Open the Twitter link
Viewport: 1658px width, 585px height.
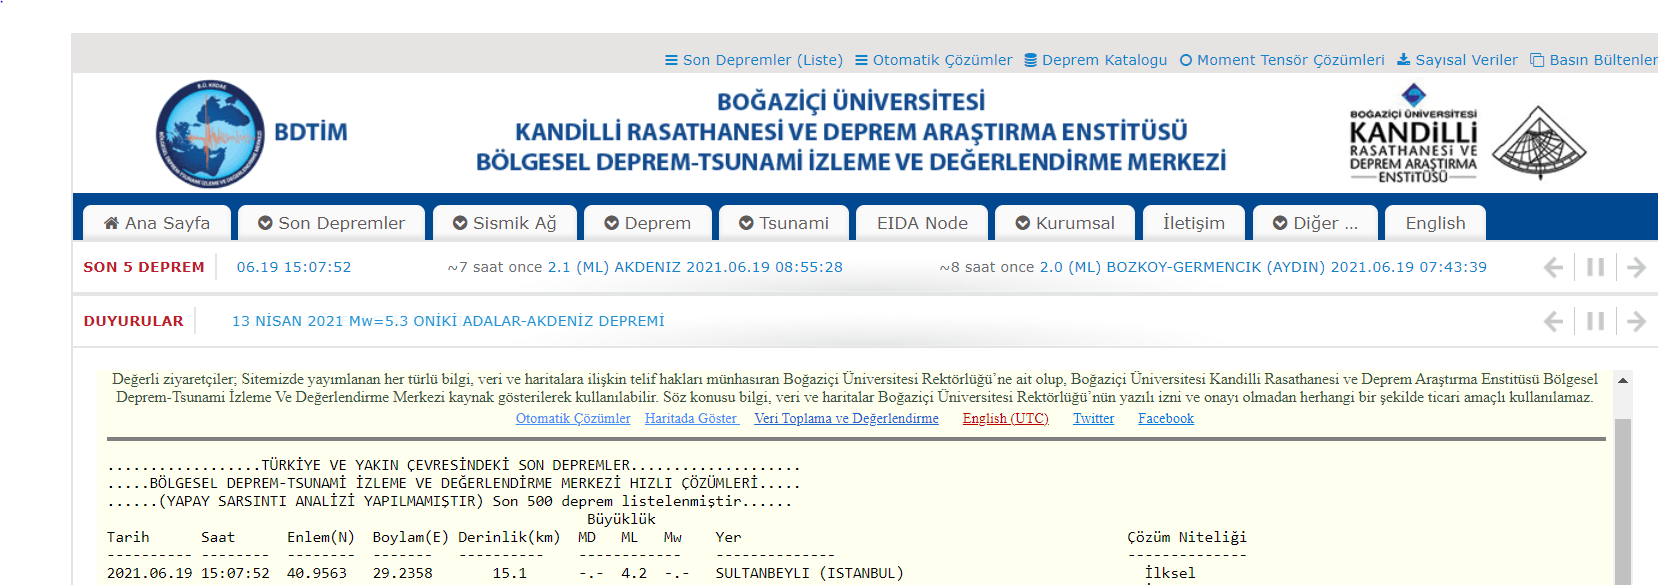click(1093, 419)
